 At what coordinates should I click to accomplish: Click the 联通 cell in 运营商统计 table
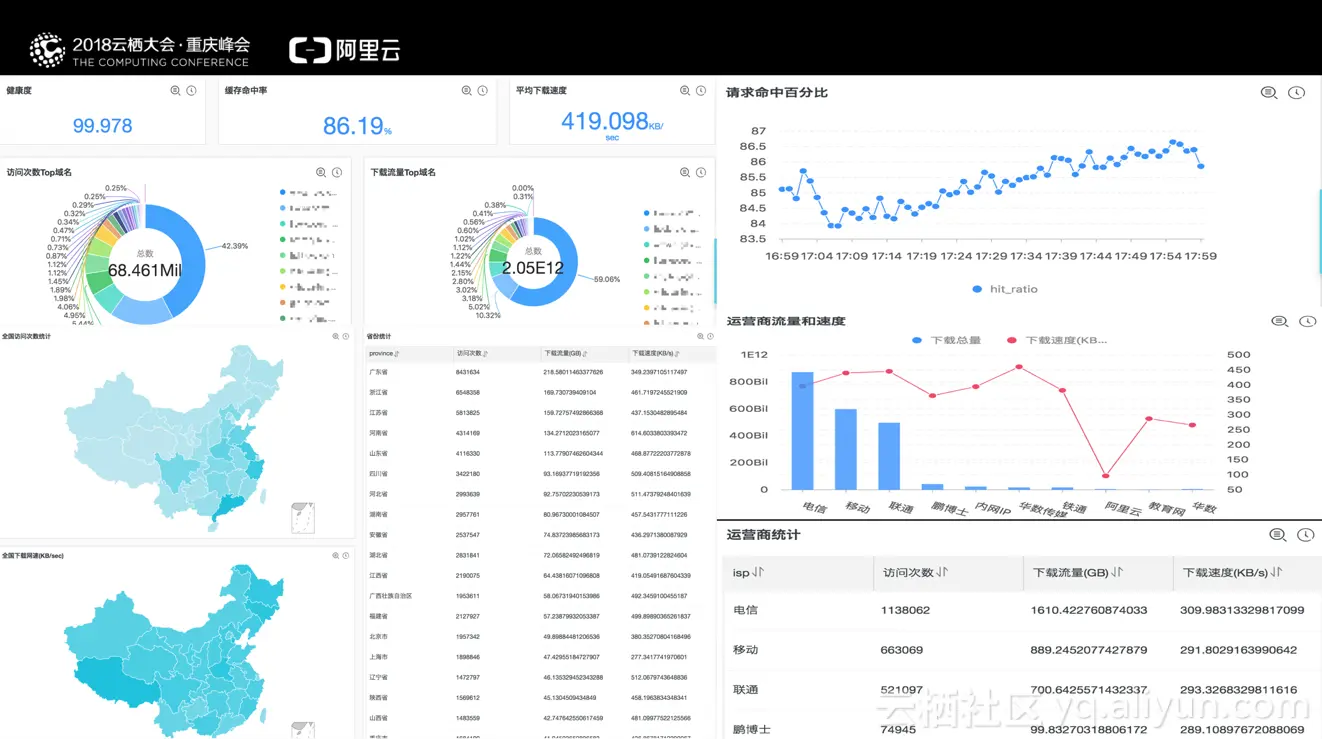(746, 690)
